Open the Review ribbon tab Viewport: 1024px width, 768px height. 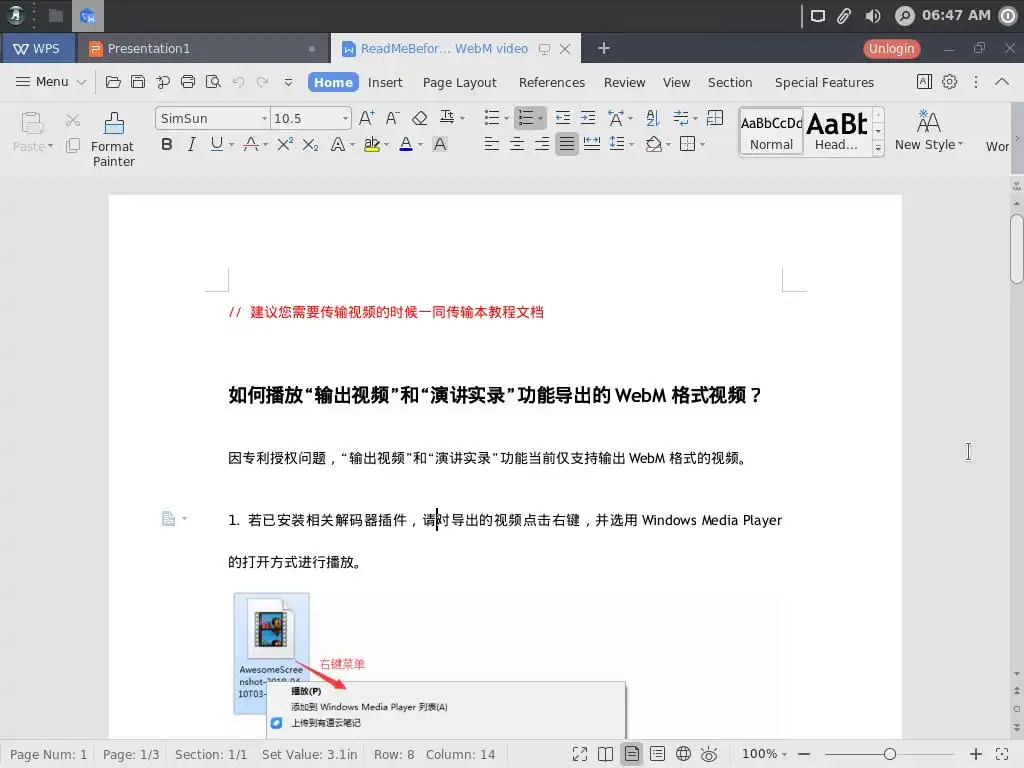pos(624,82)
